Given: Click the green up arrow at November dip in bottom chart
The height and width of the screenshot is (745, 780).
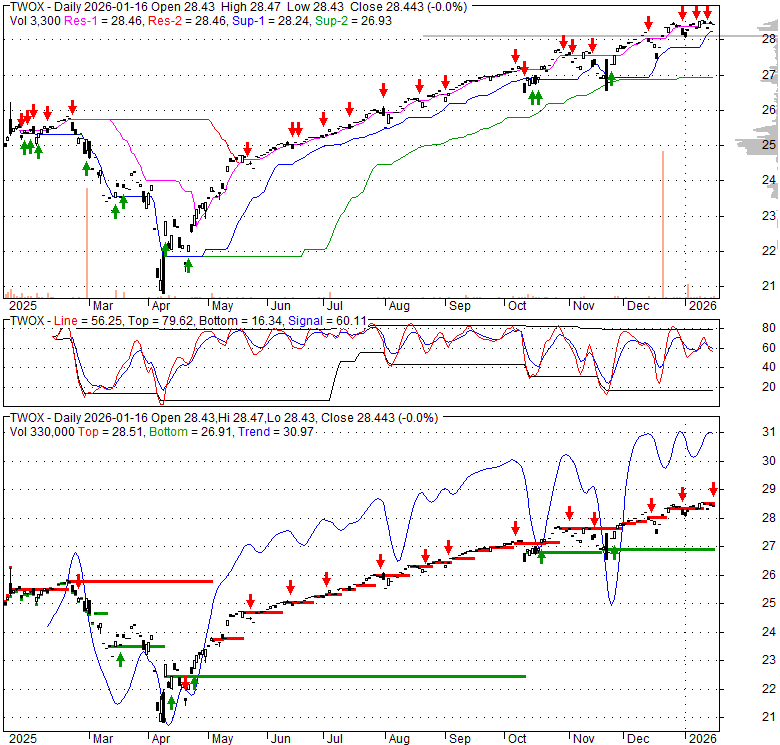Looking at the screenshot, I should [614, 551].
